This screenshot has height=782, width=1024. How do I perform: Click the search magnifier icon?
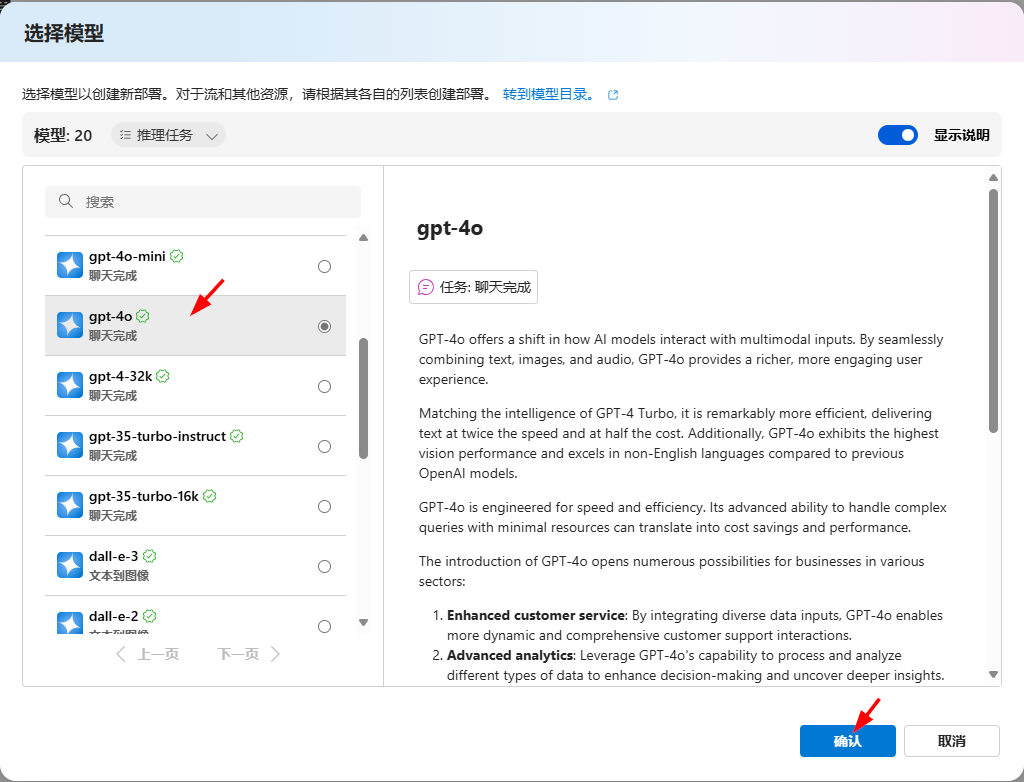pos(65,201)
